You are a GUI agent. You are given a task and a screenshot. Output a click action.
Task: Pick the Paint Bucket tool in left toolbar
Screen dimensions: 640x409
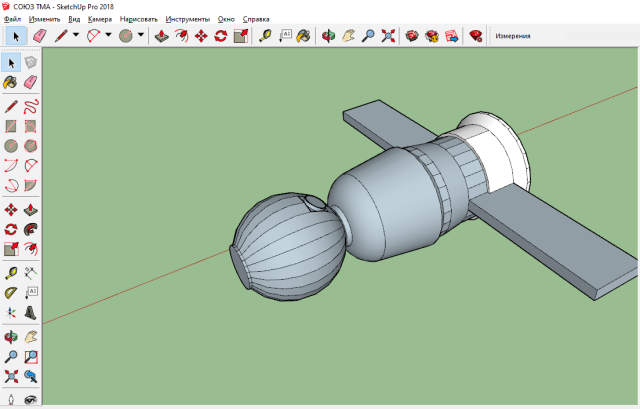(11, 83)
